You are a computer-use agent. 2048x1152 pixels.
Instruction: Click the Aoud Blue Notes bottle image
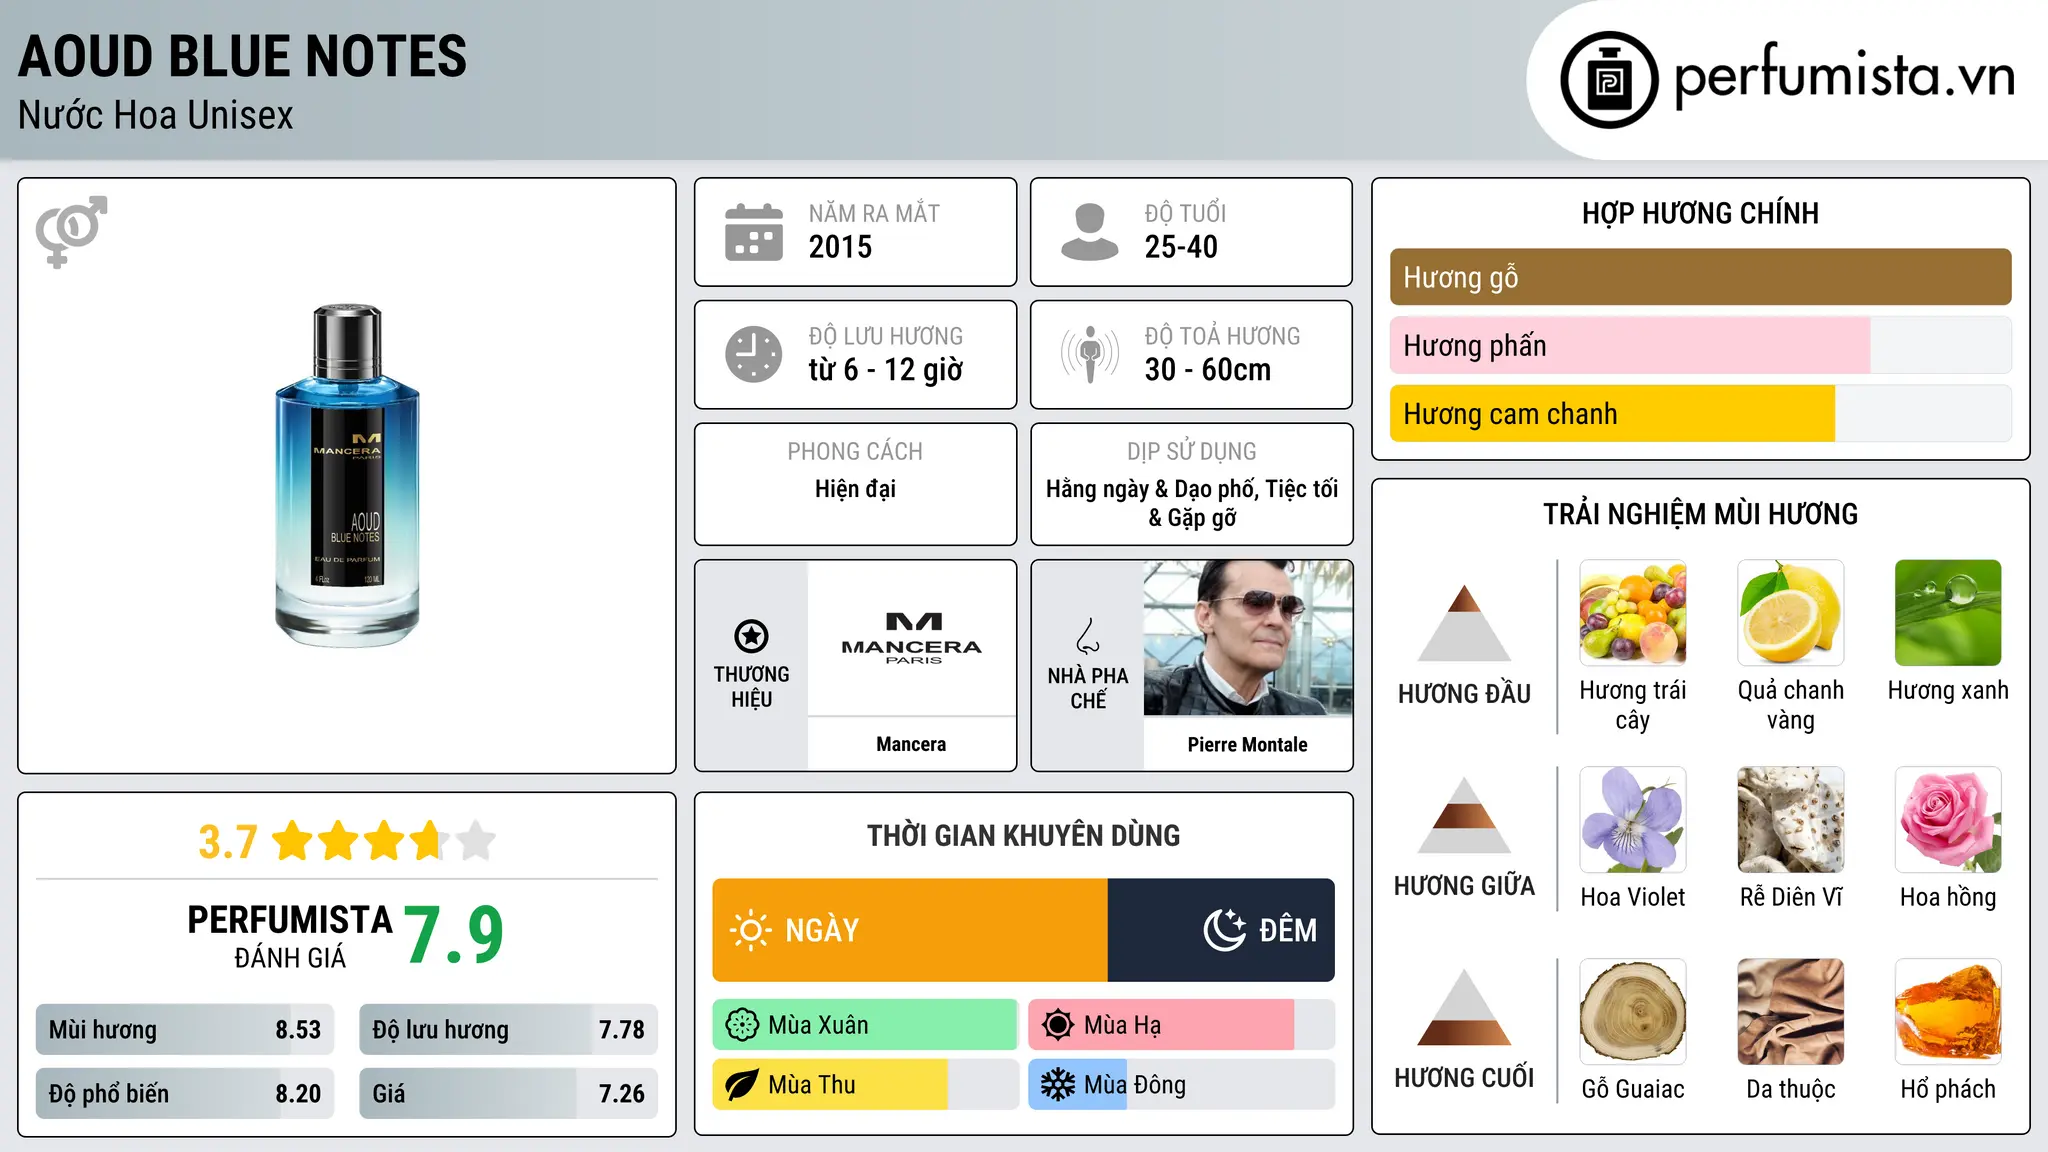pos(347,475)
